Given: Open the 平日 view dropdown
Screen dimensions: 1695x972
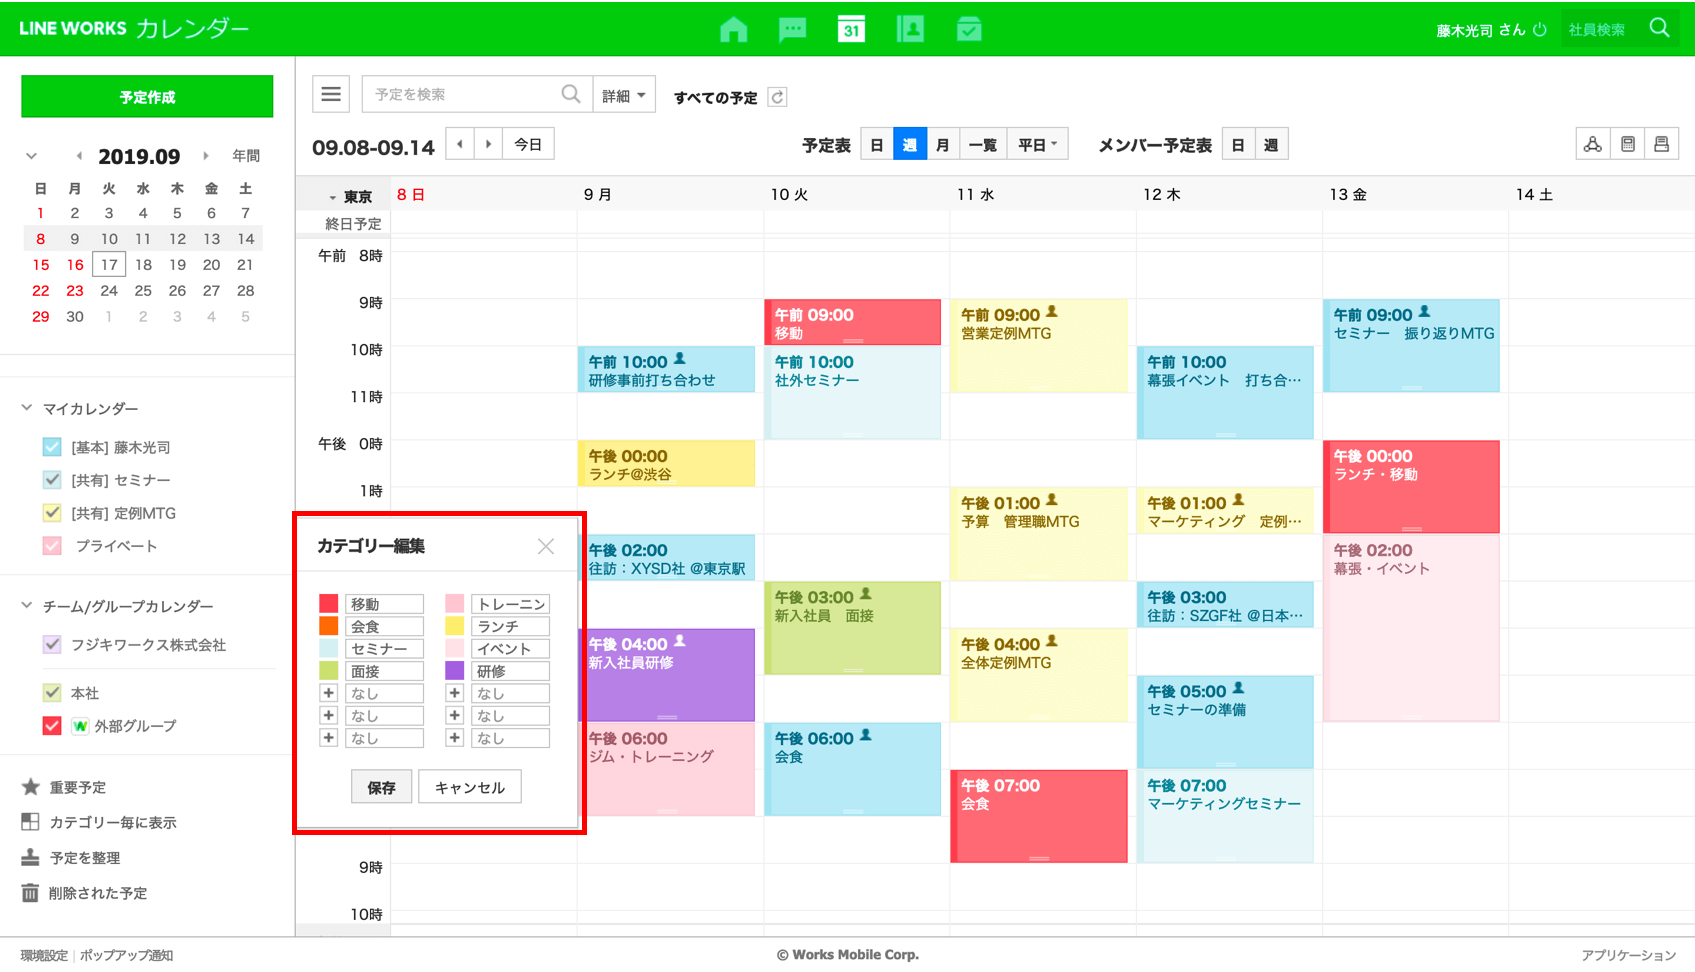Looking at the screenshot, I should pos(1037,145).
